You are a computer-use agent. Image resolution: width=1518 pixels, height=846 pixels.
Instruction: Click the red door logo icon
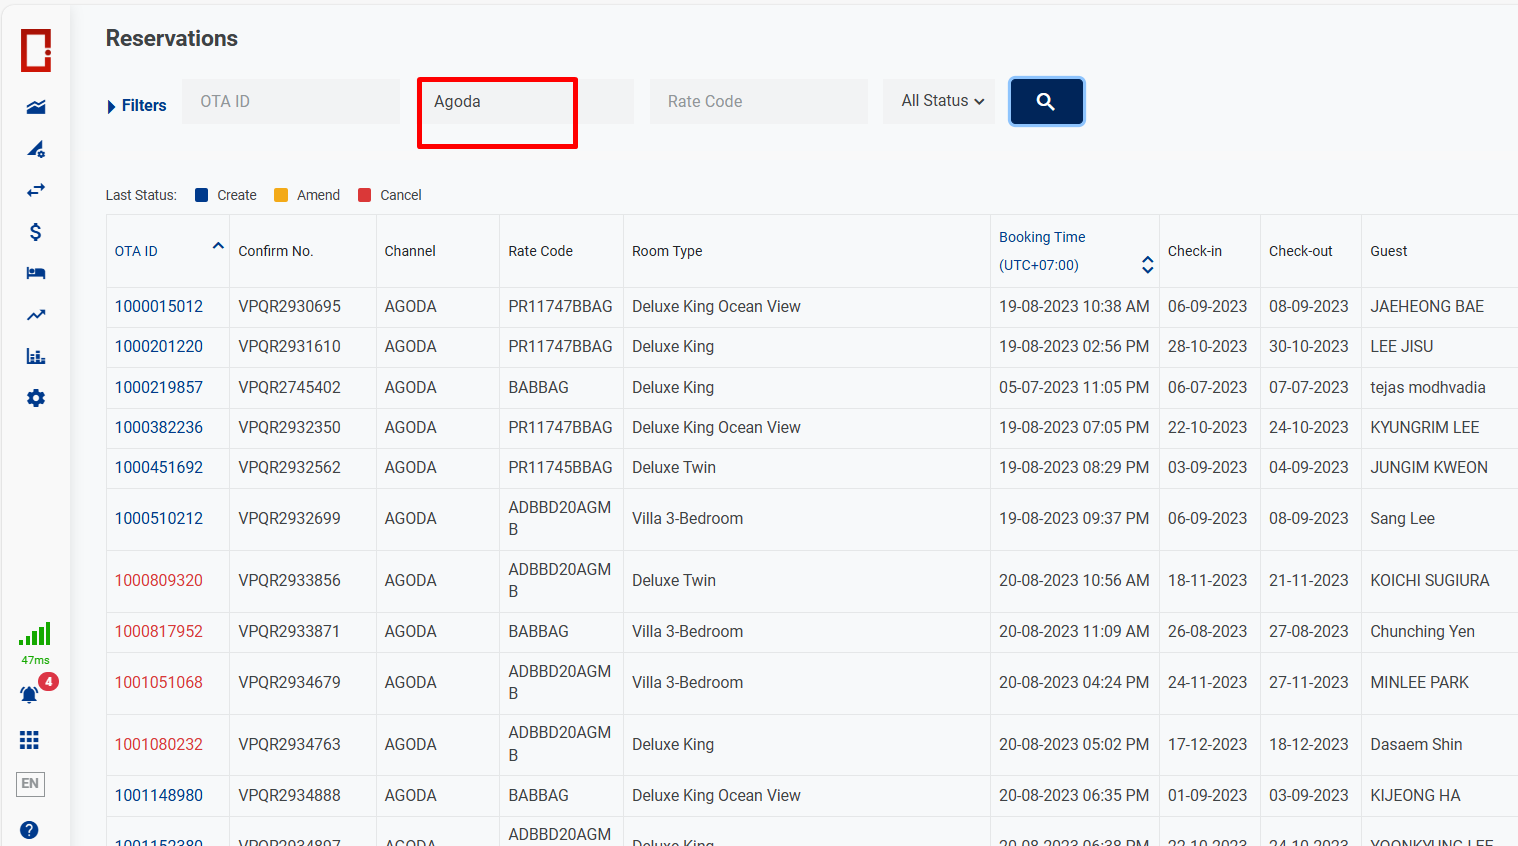[36, 50]
